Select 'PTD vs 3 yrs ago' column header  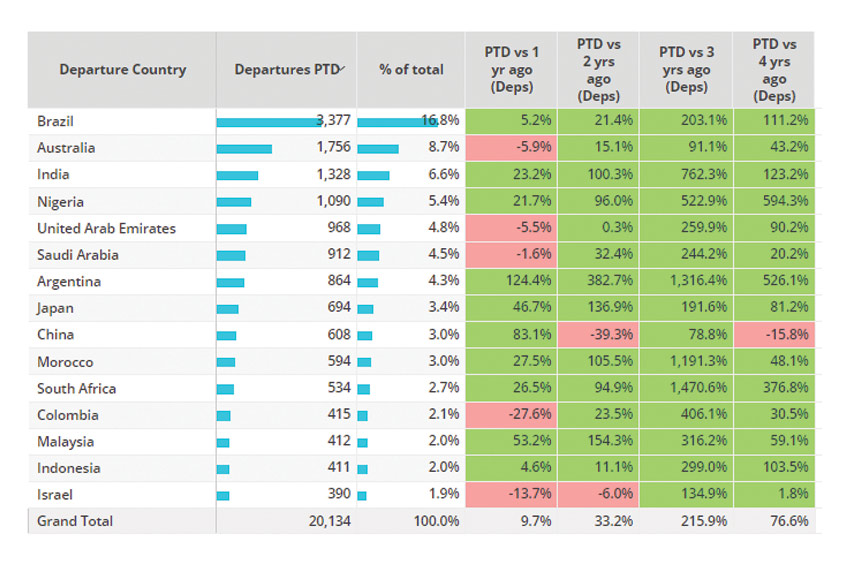[685, 70]
